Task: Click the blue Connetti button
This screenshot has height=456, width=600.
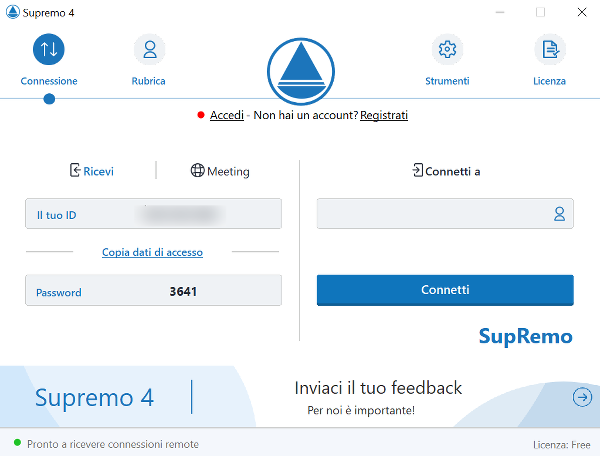Action: (445, 290)
